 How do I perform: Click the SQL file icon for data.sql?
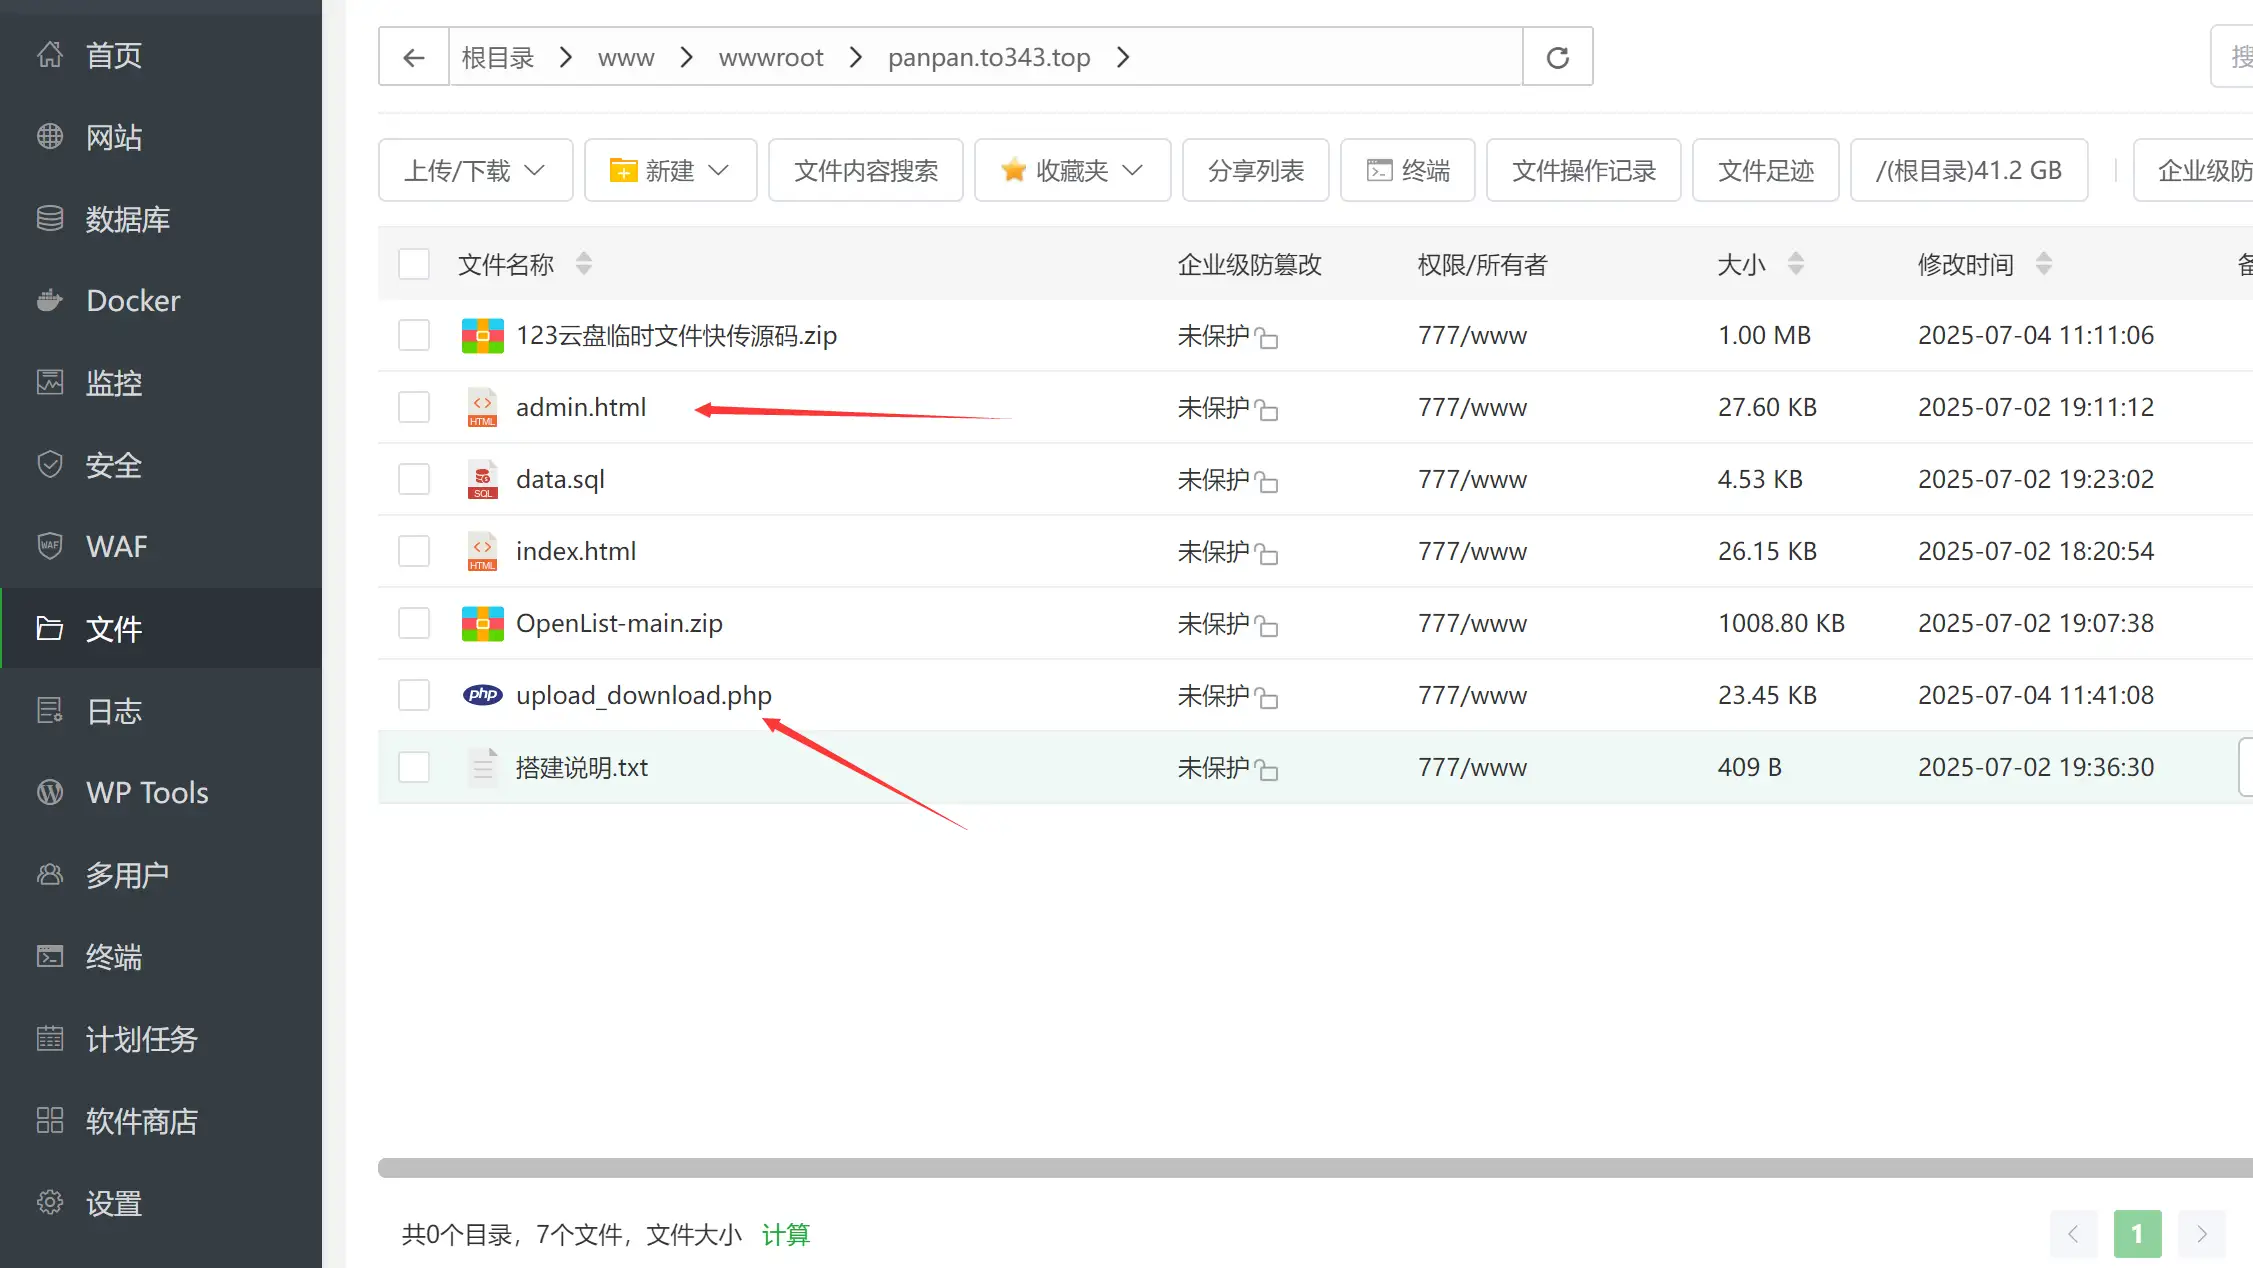tap(482, 479)
